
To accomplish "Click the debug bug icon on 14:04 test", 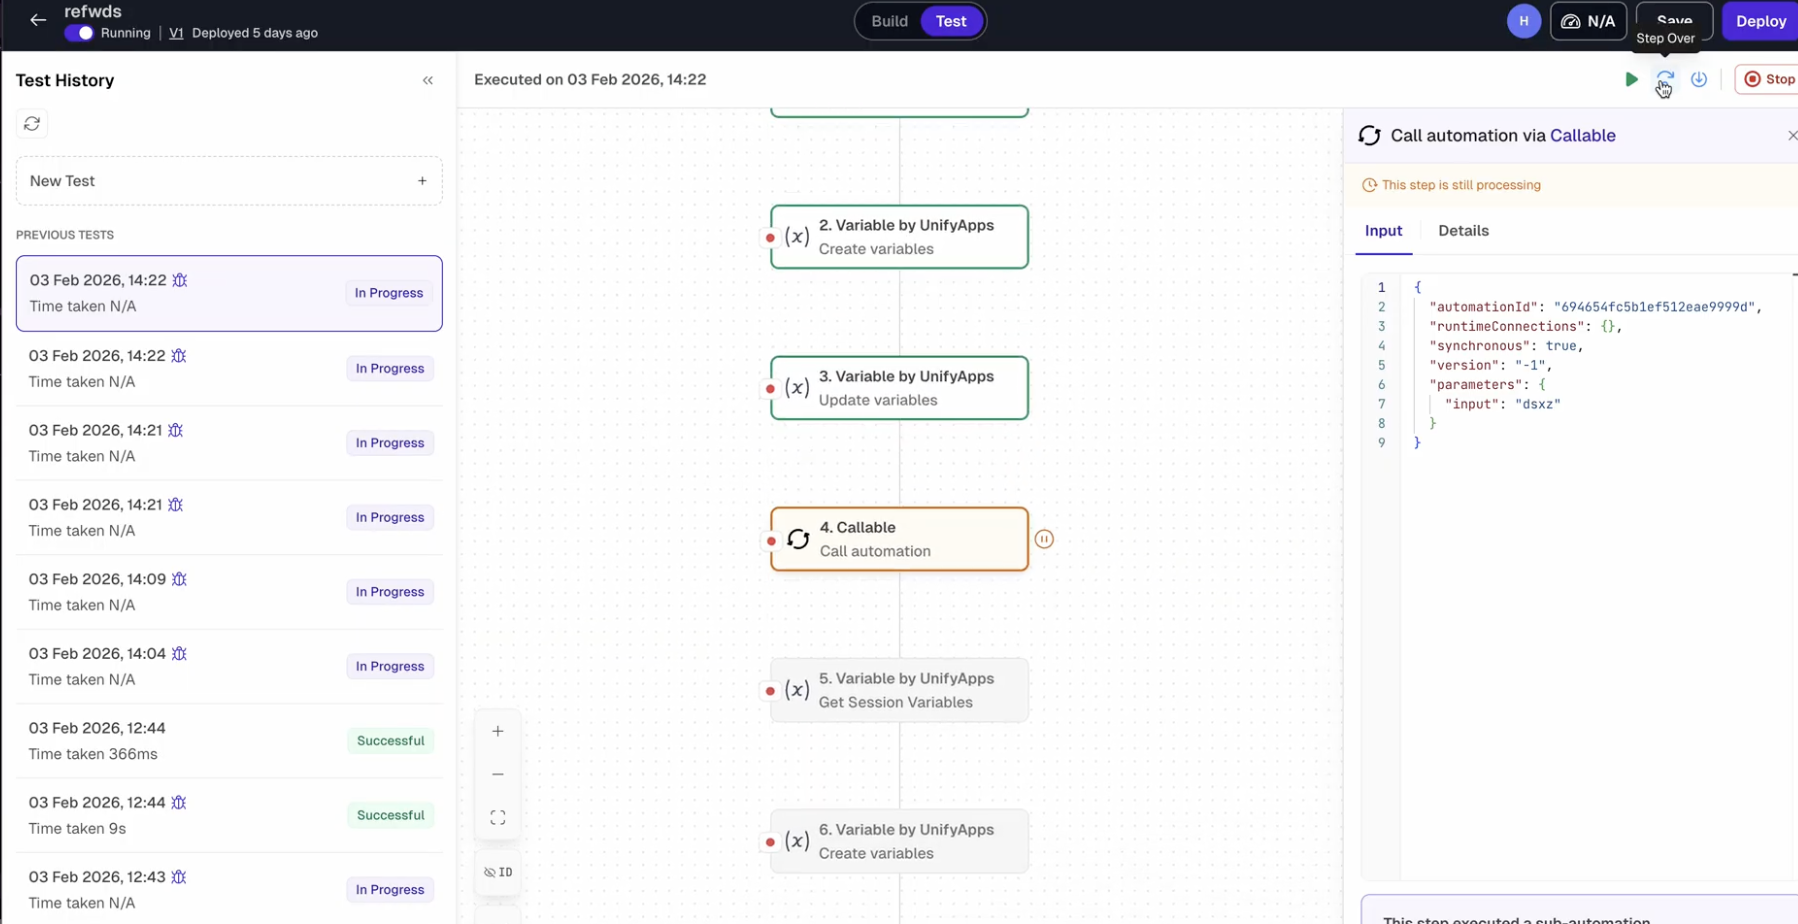I will point(179,653).
